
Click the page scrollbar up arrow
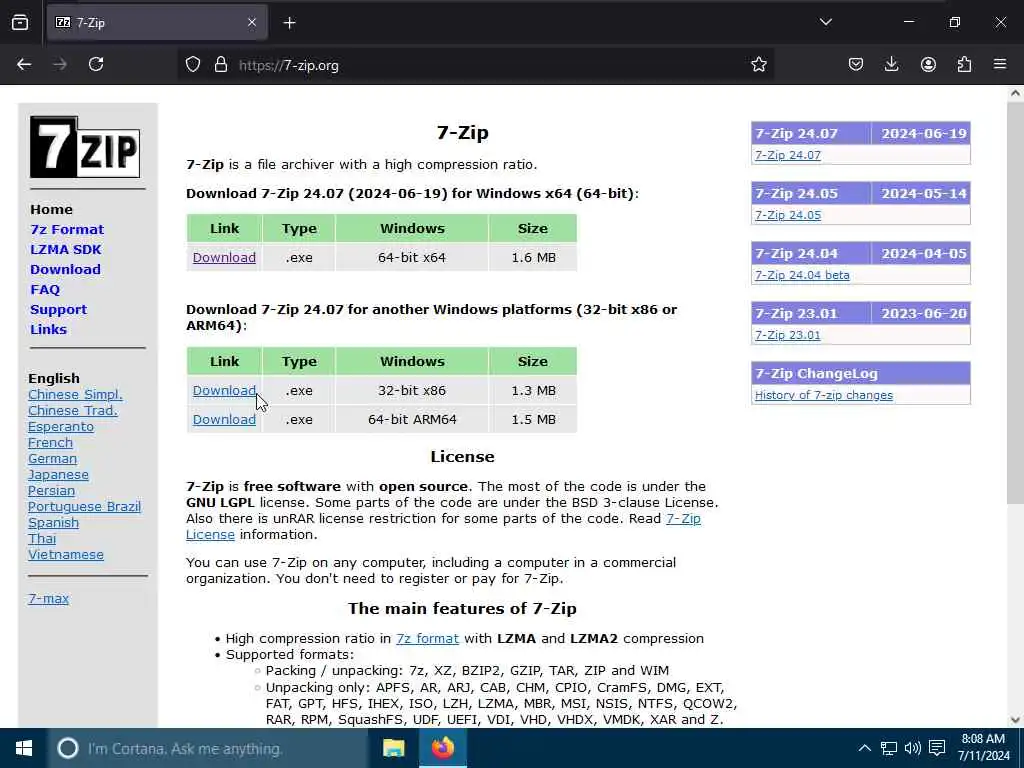(x=1015, y=93)
